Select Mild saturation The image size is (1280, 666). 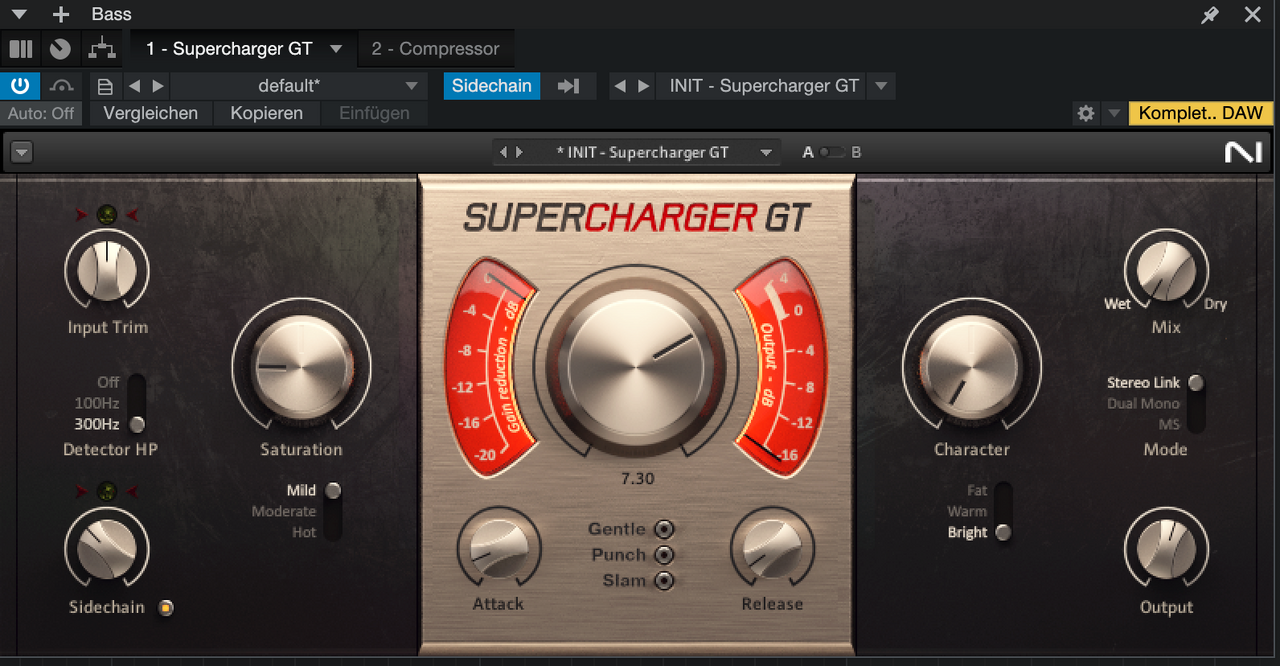point(301,490)
